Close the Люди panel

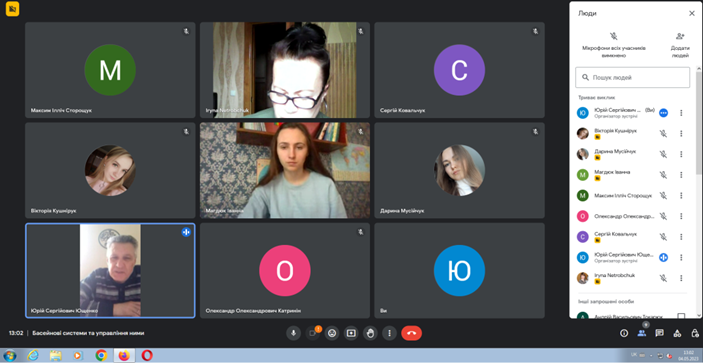point(692,13)
